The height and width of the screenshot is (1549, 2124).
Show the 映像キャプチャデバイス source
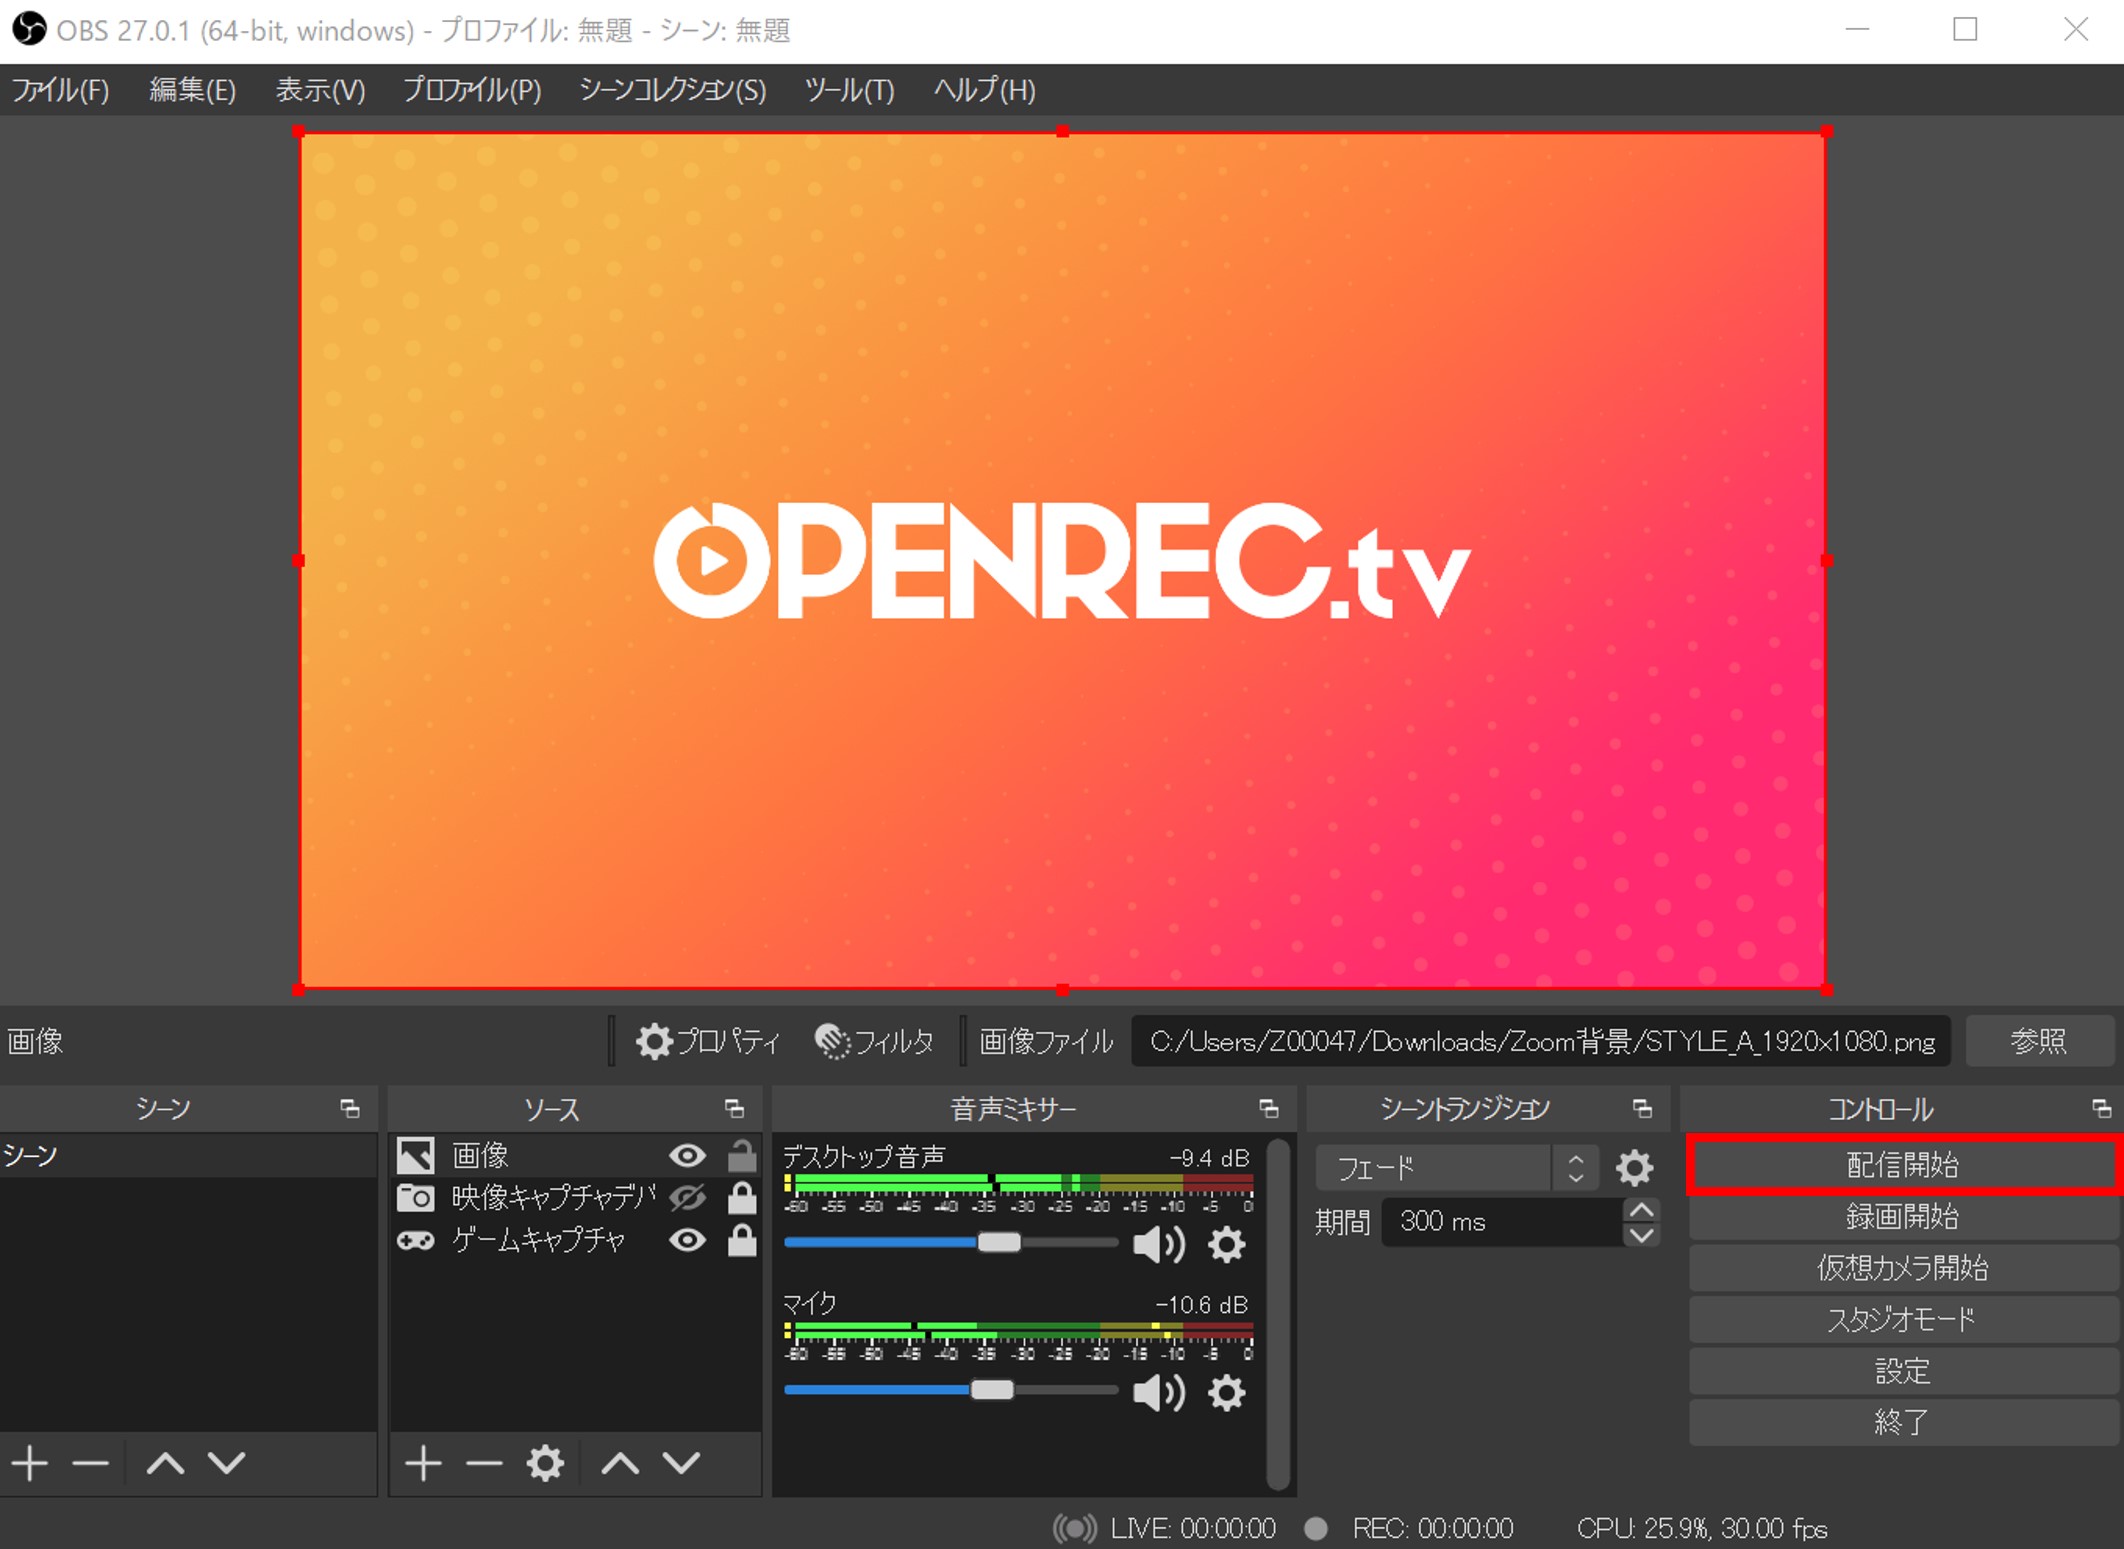[x=687, y=1197]
